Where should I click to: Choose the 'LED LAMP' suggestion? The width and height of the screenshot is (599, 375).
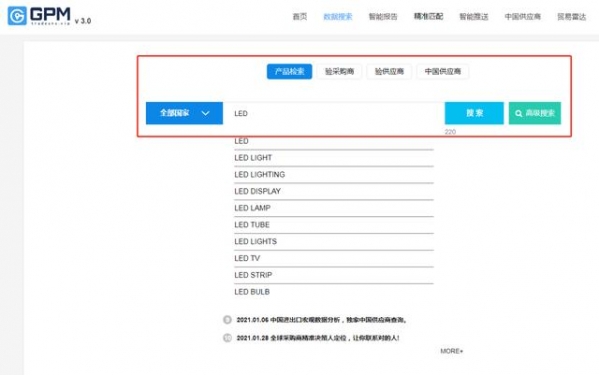click(x=334, y=208)
